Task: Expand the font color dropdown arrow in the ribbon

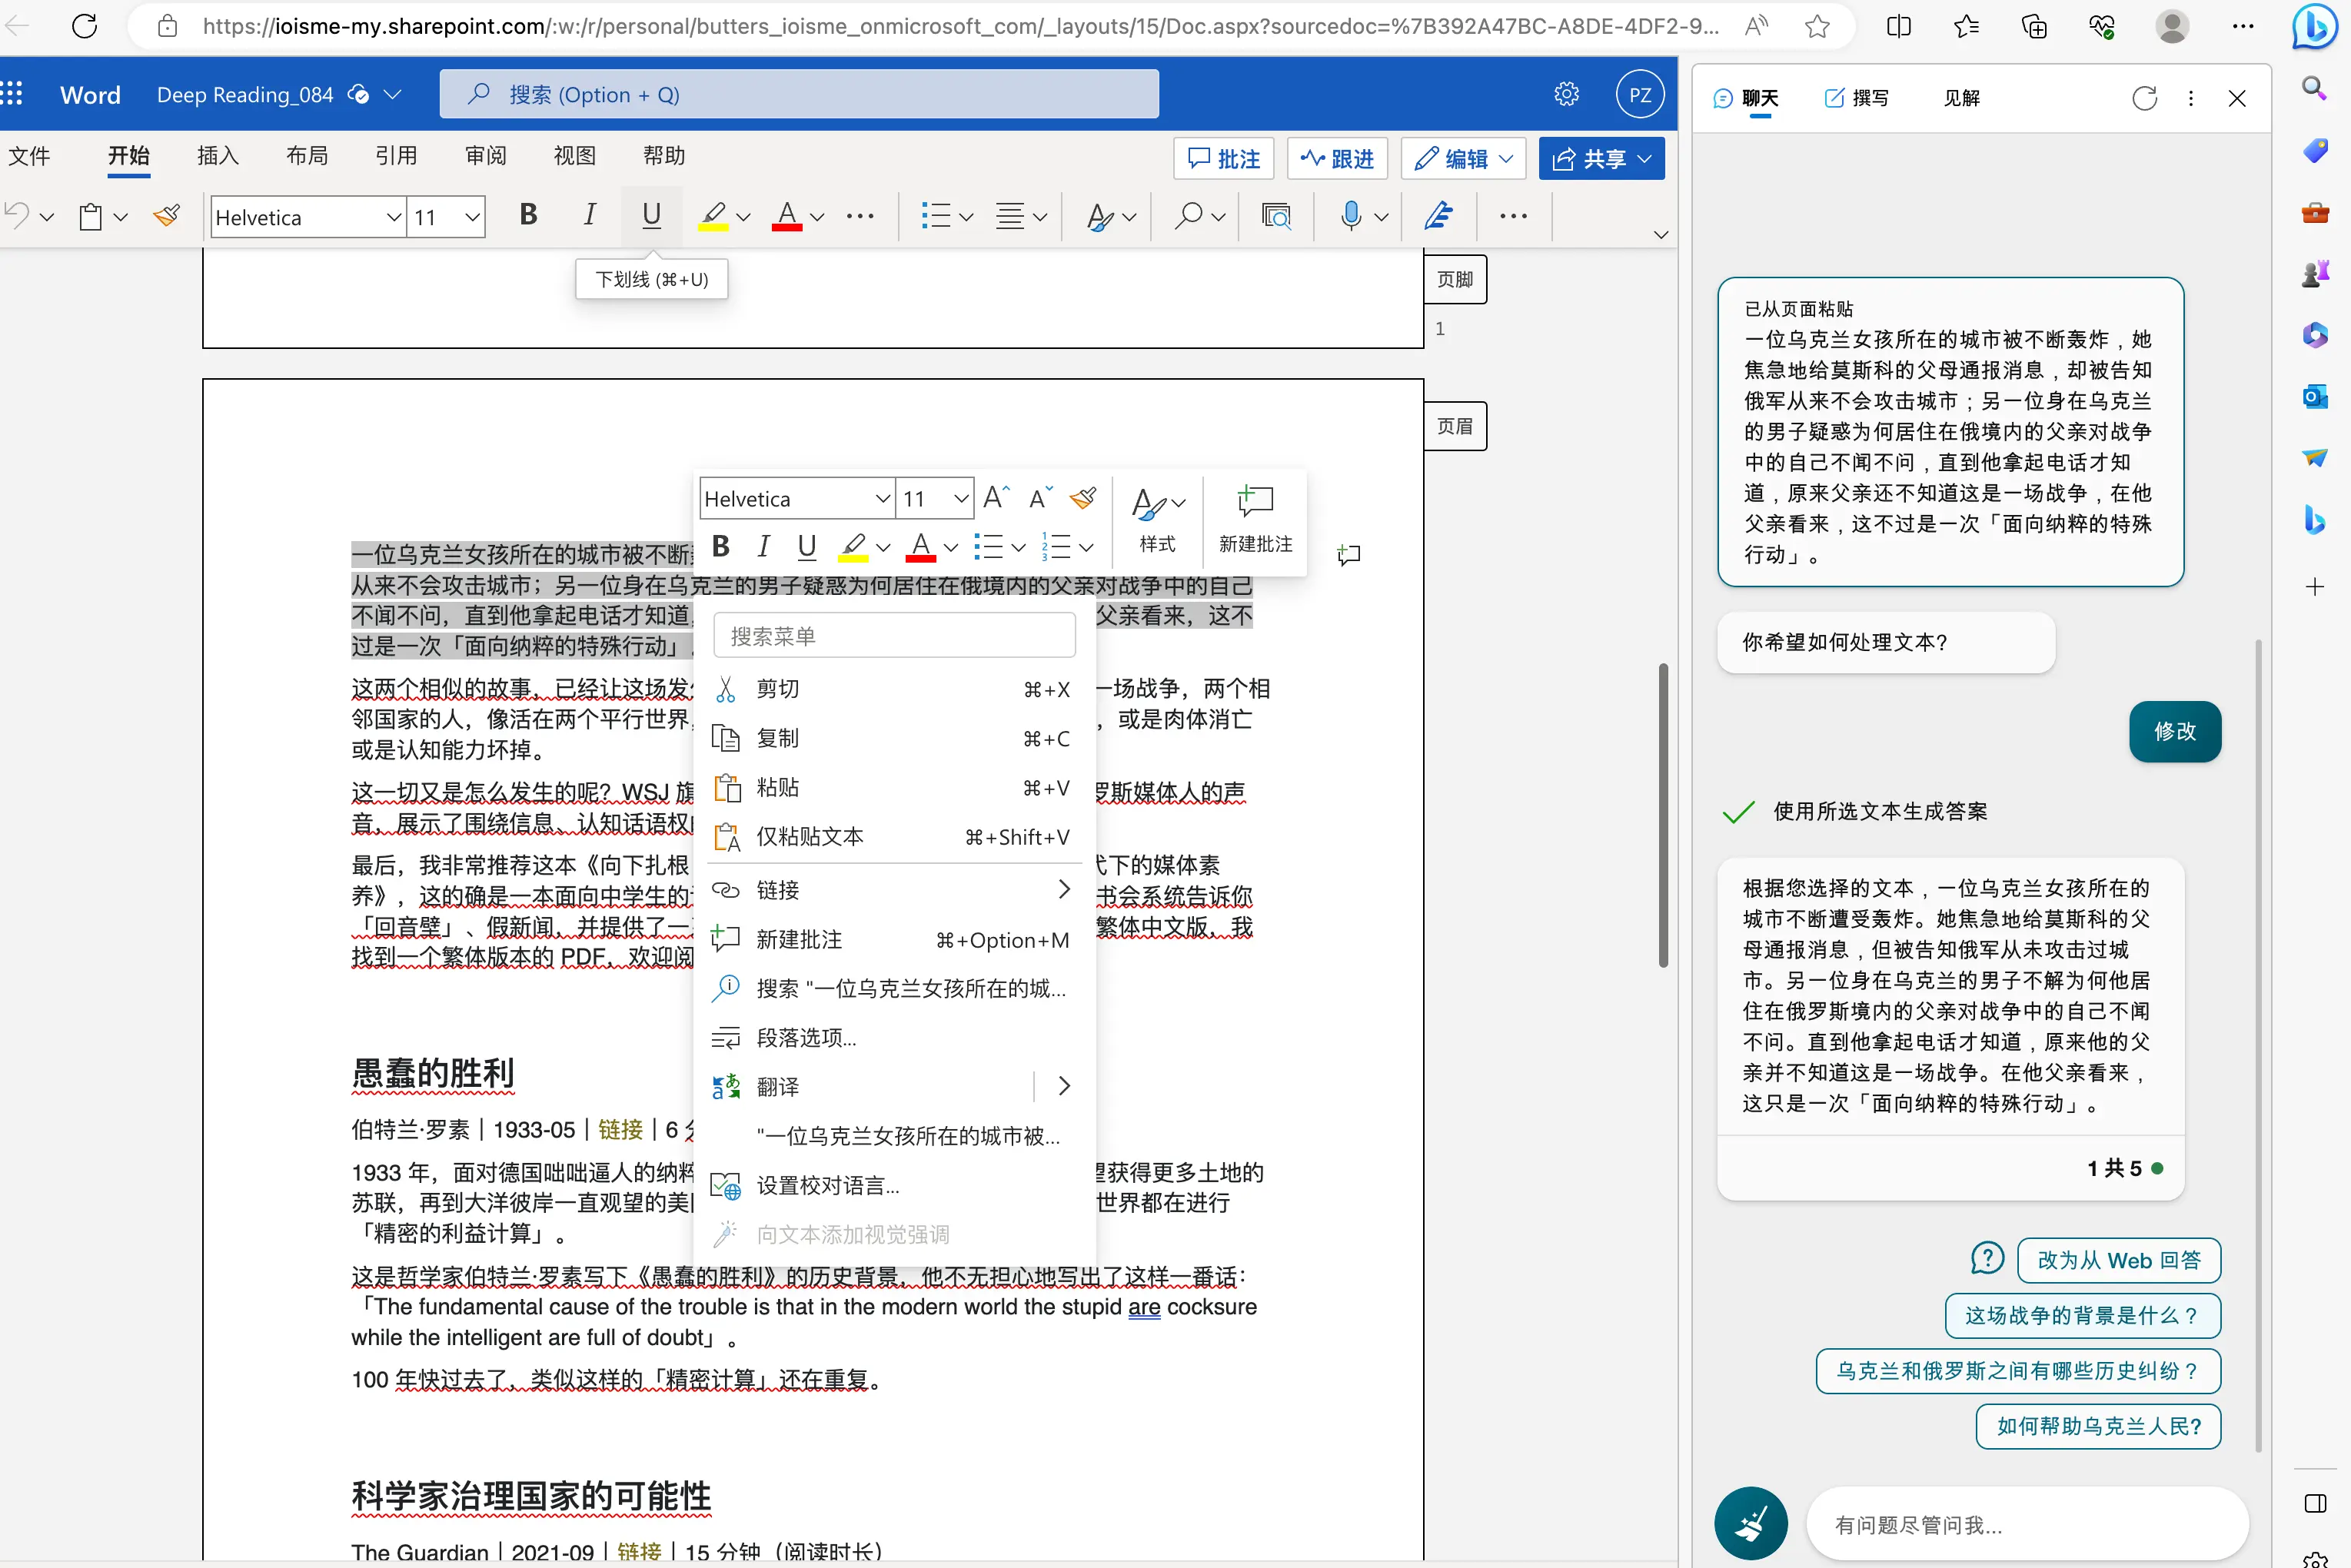Action: [817, 216]
